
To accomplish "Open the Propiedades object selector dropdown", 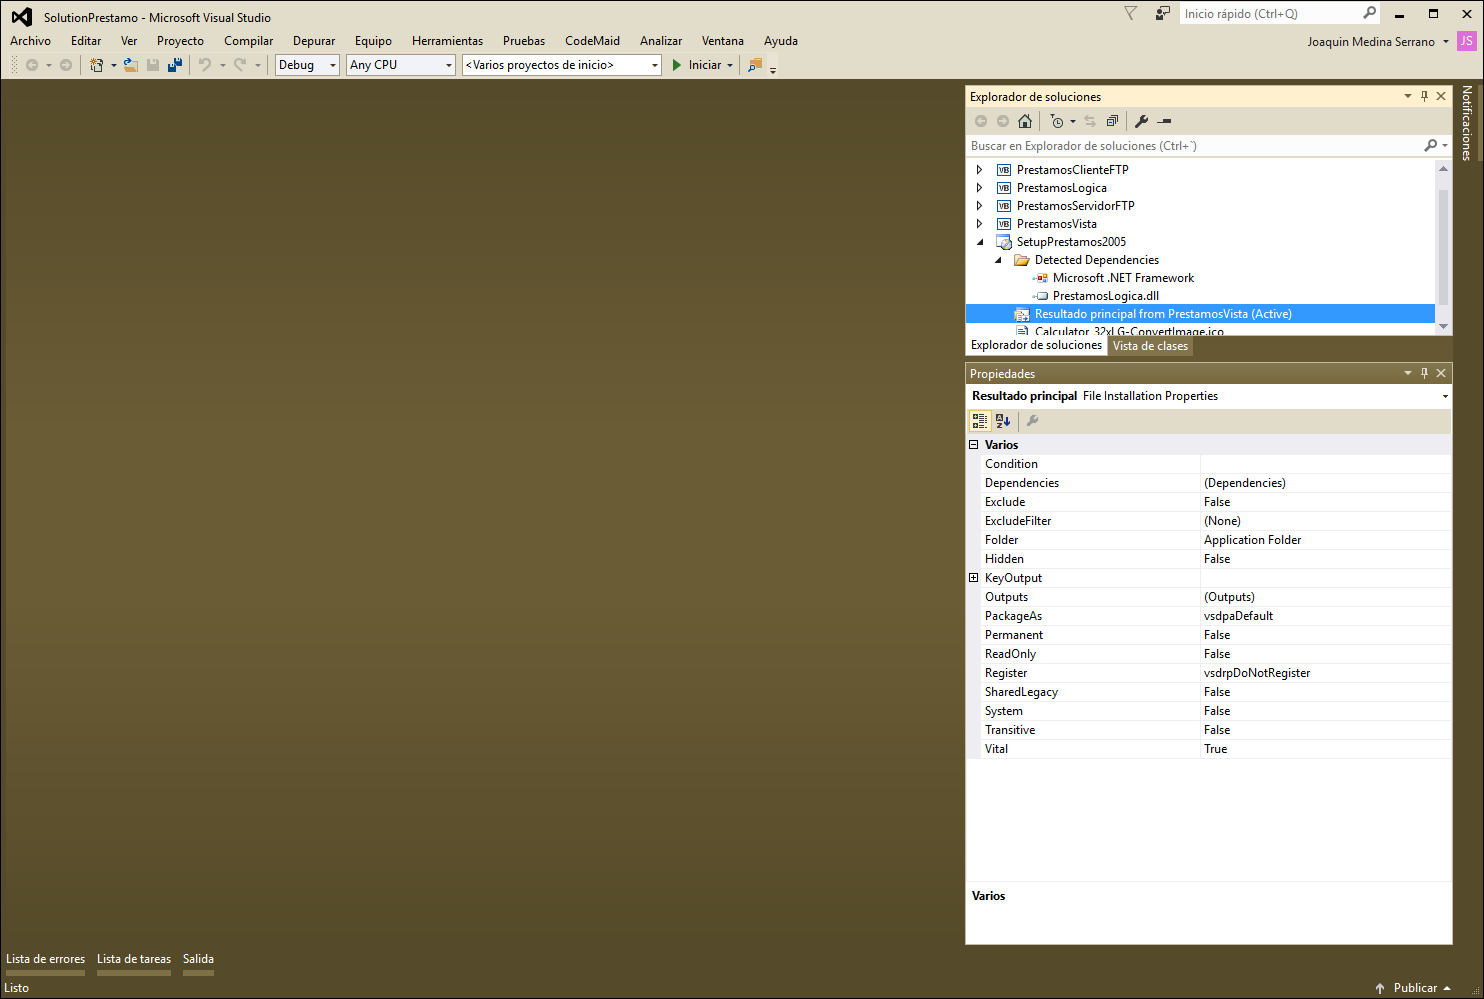I will pos(1445,396).
